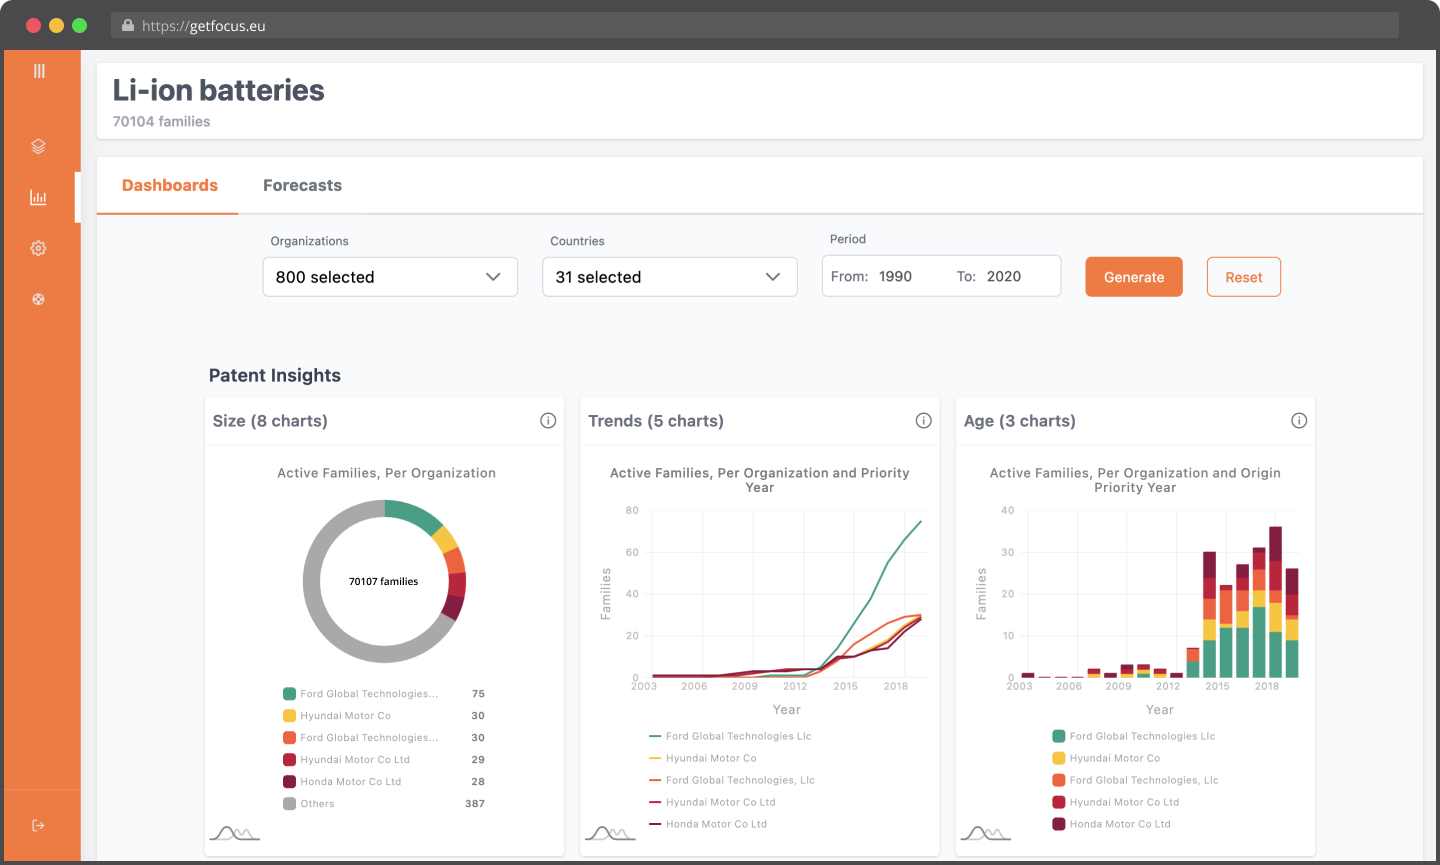Toggle Honda Motor Co Ltd in Age legend
Viewport: 1440px width, 865px height.
[x=1111, y=824]
